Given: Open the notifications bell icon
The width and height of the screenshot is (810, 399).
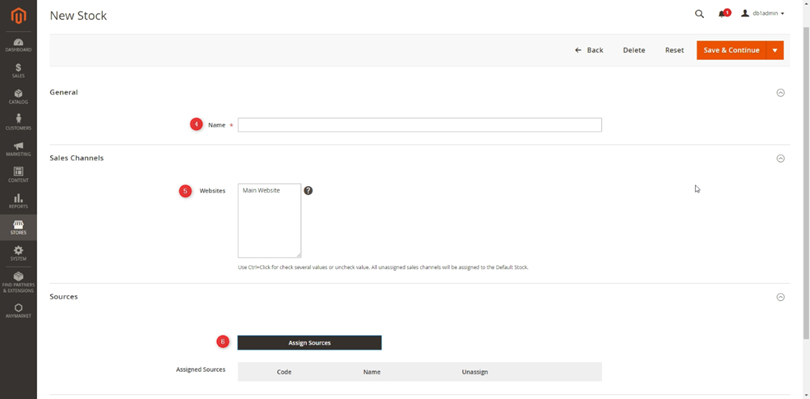Looking at the screenshot, I should (x=722, y=14).
